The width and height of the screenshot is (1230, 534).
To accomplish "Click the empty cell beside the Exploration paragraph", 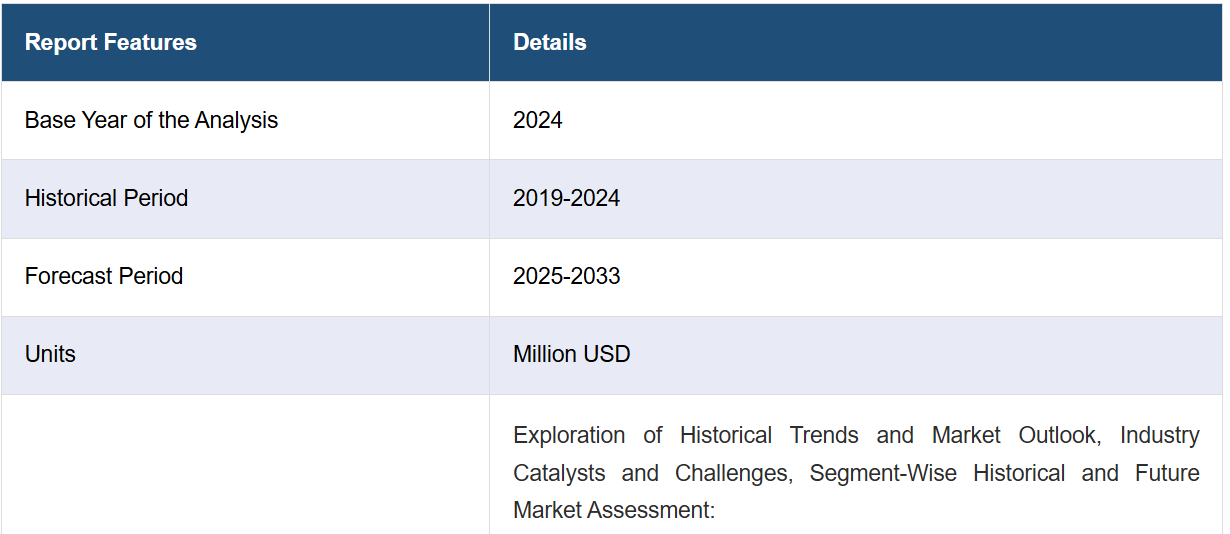I will click(x=245, y=464).
